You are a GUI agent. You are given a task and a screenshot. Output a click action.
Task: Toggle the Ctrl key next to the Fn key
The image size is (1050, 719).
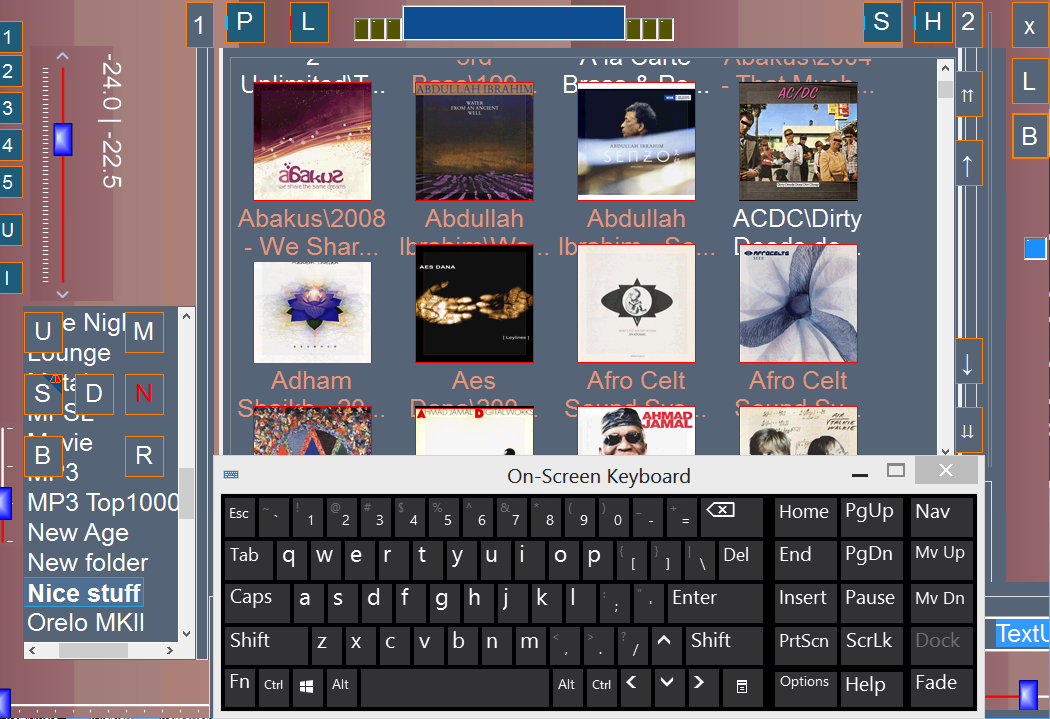pos(273,687)
